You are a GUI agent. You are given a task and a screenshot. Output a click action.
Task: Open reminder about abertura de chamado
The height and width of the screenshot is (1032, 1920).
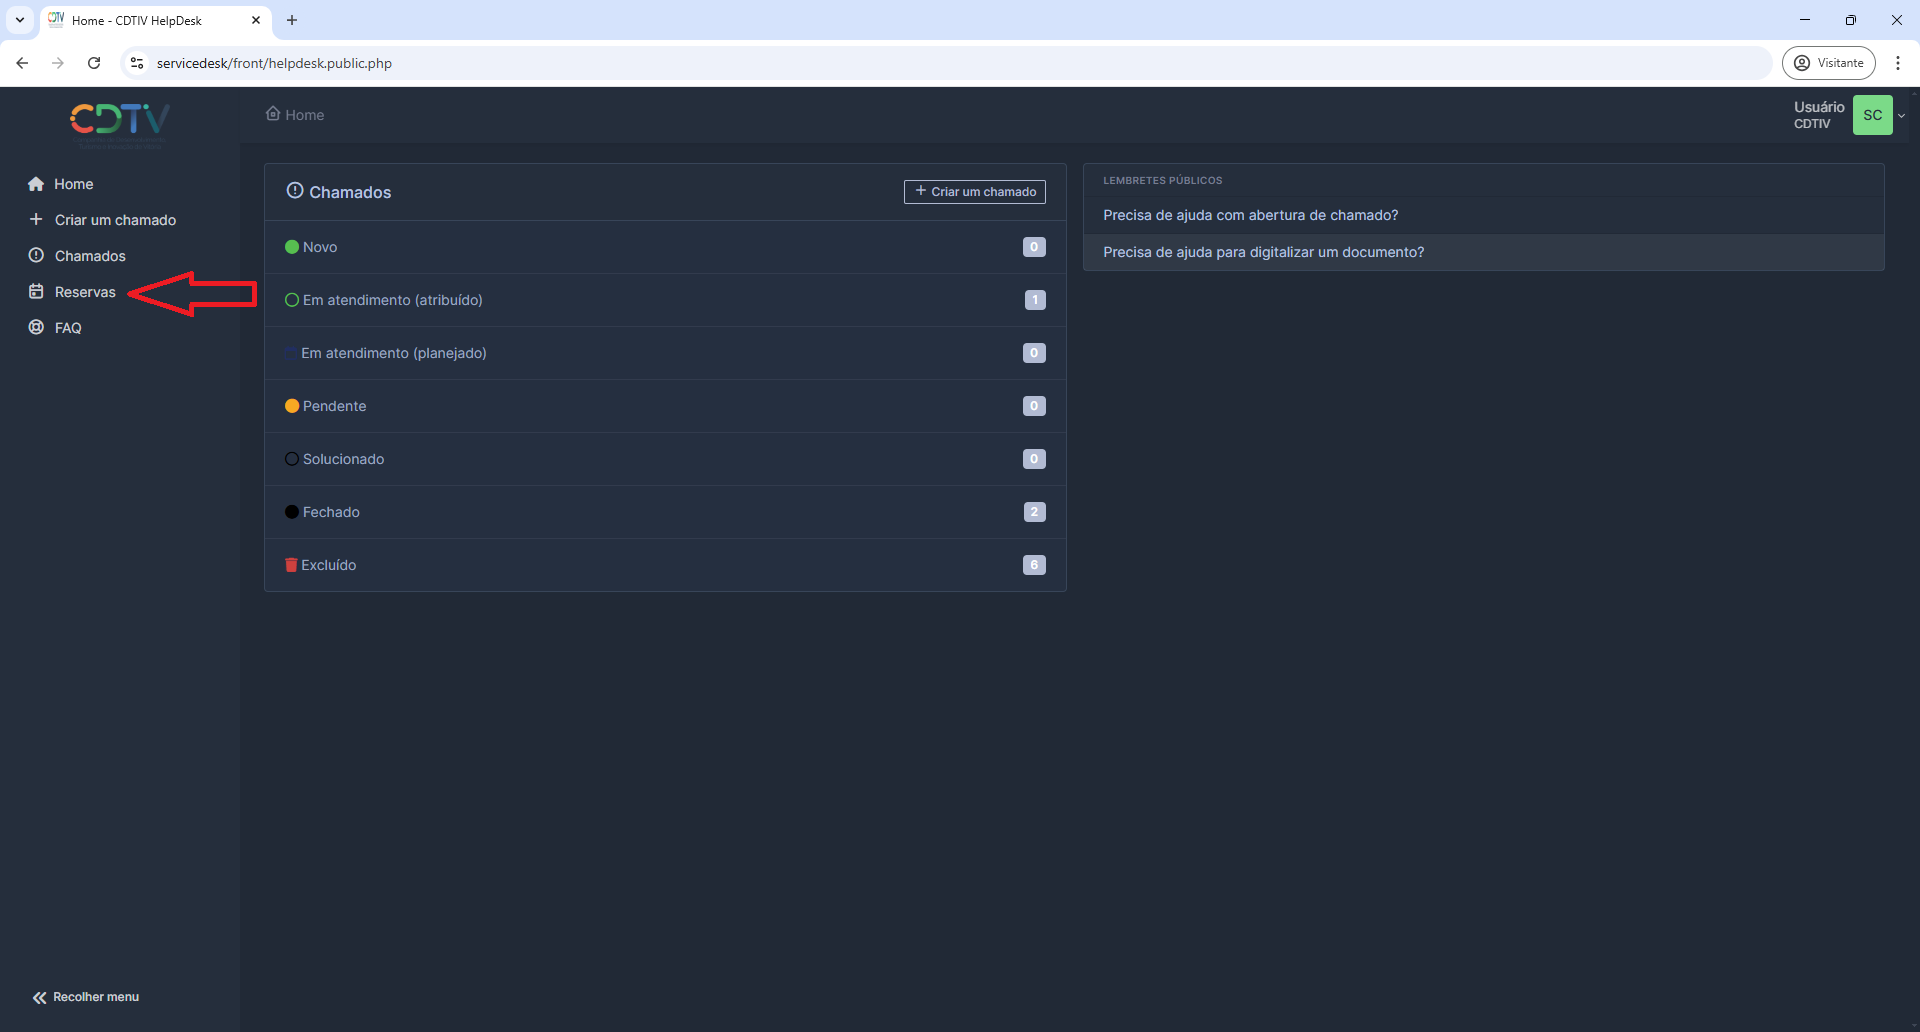click(1250, 215)
